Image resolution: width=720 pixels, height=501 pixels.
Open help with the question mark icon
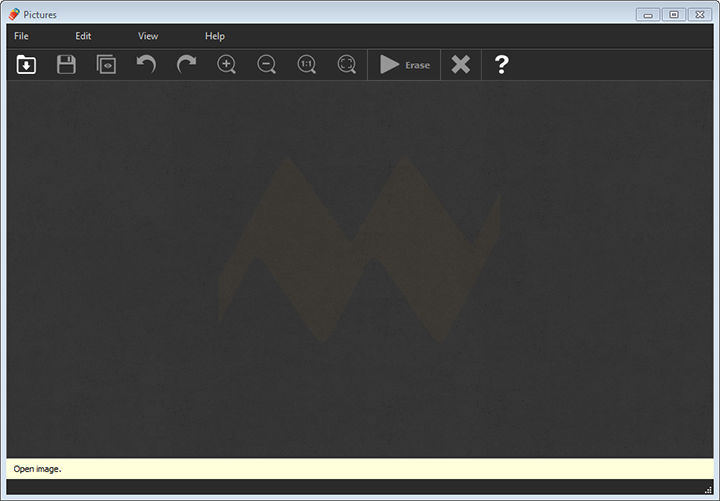(x=501, y=64)
